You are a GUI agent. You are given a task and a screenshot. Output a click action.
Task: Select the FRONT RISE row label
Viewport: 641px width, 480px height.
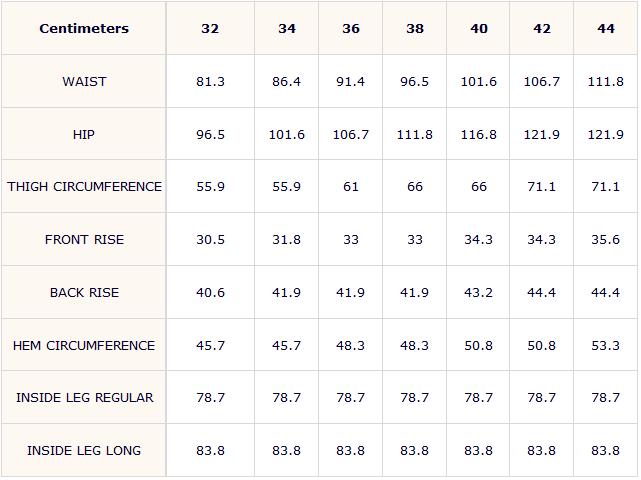tap(84, 240)
